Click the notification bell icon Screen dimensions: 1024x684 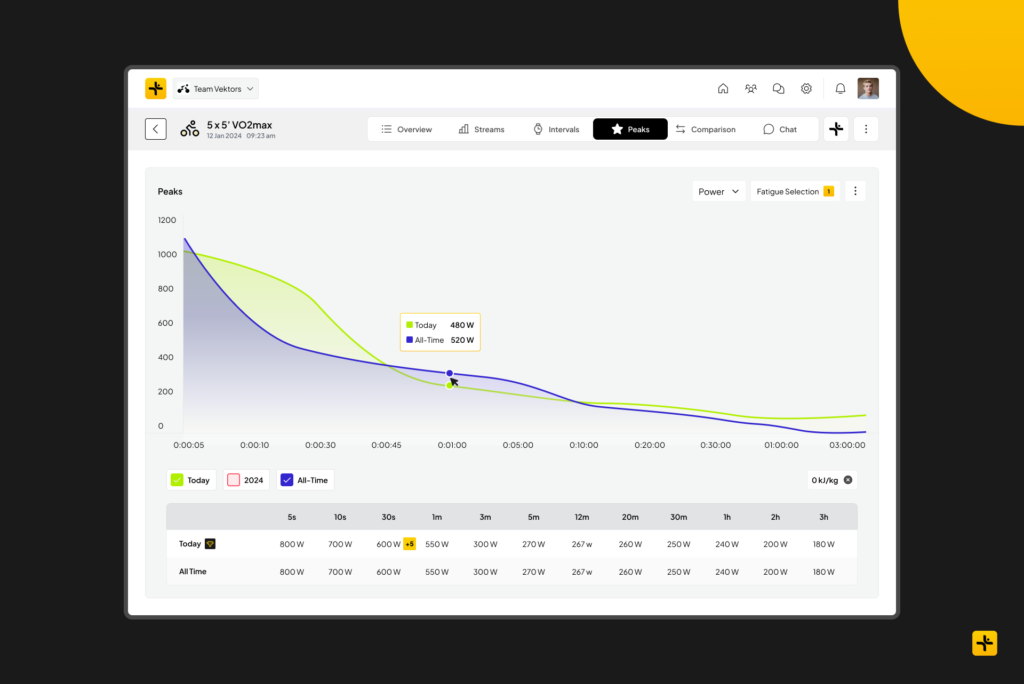click(x=840, y=89)
